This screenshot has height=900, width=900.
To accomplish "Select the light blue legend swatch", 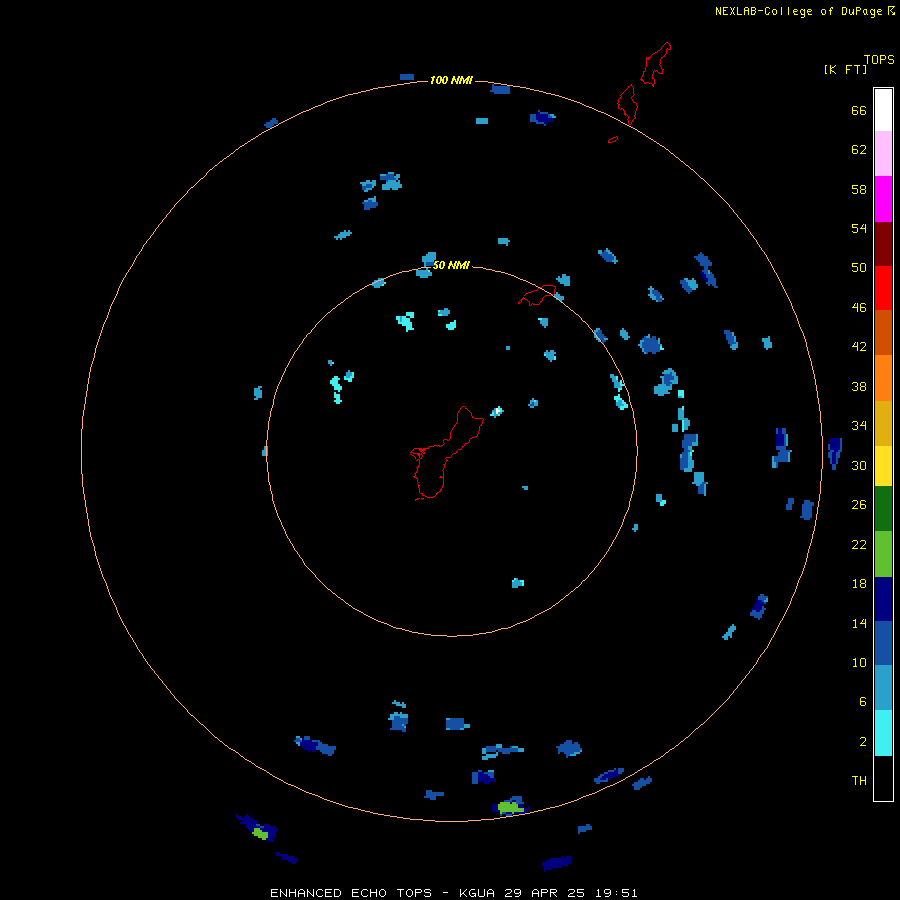I will 883,687.
